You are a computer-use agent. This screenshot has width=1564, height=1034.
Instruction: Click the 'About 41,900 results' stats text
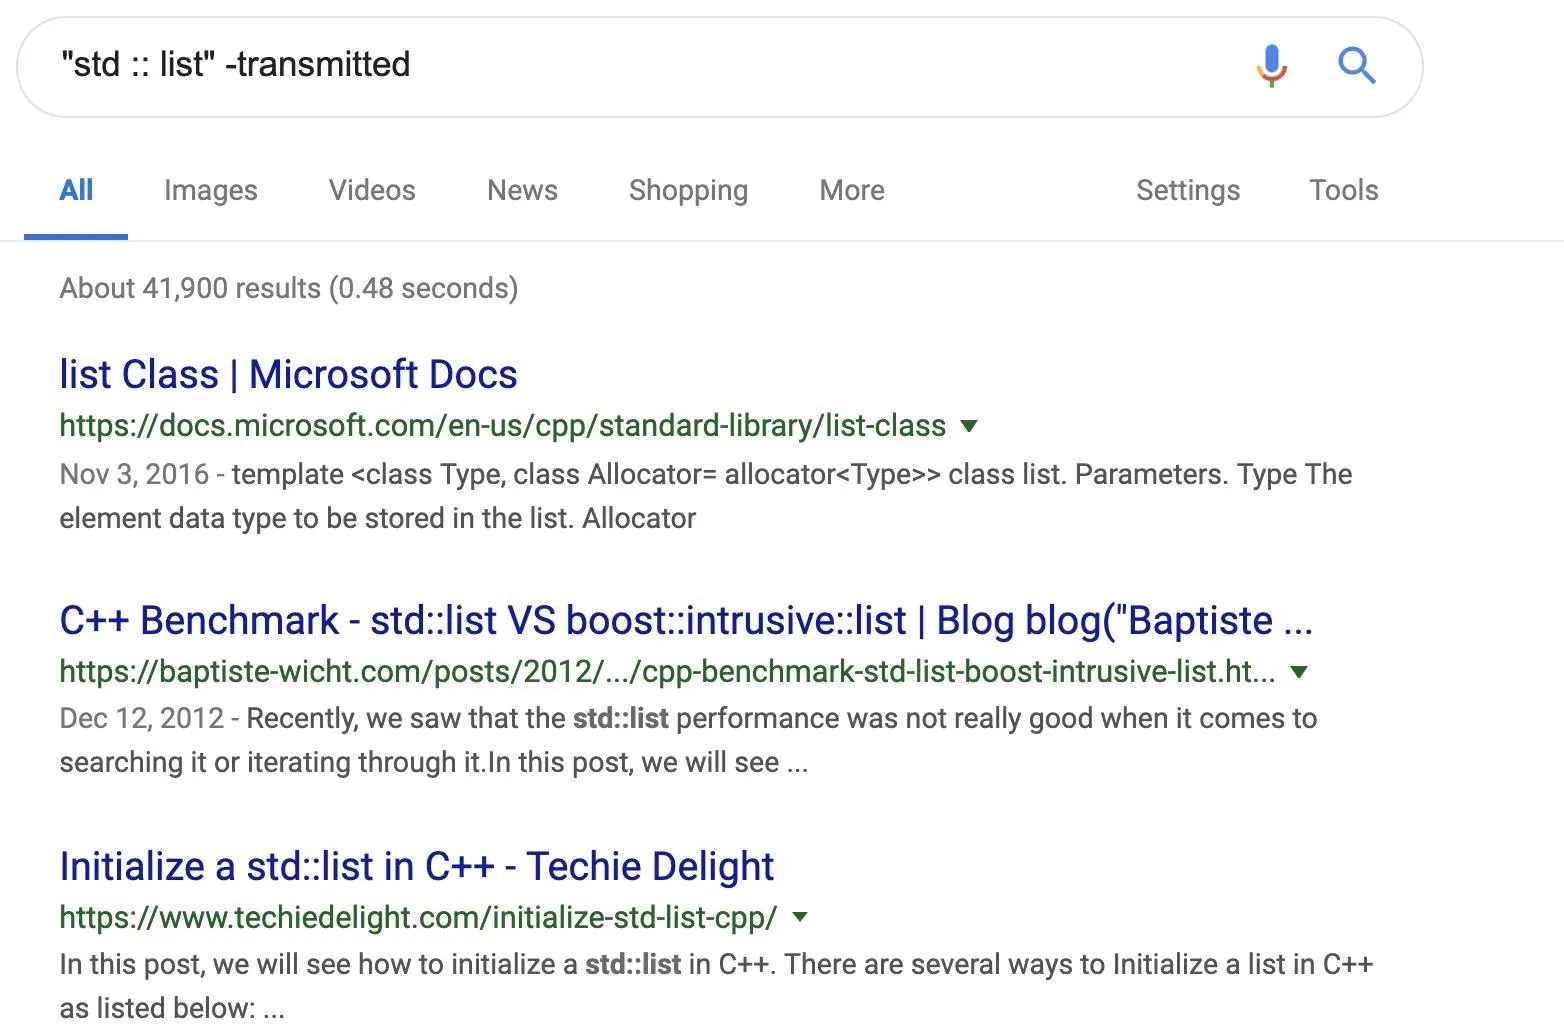288,288
